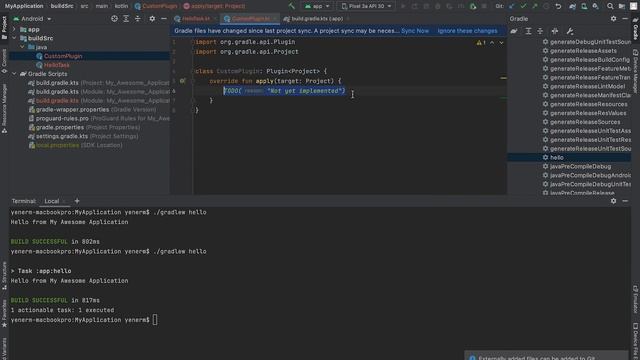Go to next highlighted problem arrow
The image size is (640, 360).
502,43
